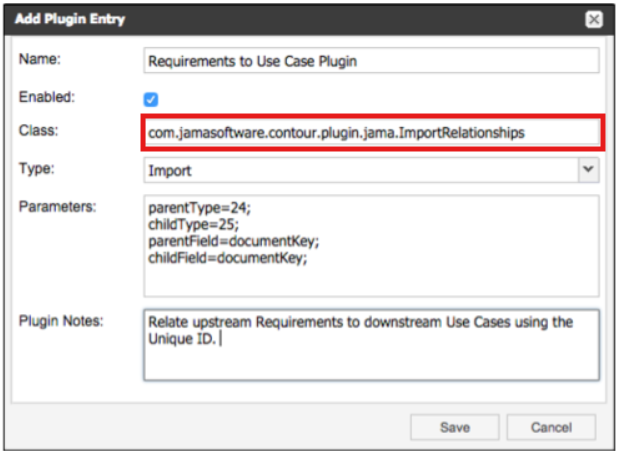Click the 'parentField=documentKey;' line

[234, 241]
